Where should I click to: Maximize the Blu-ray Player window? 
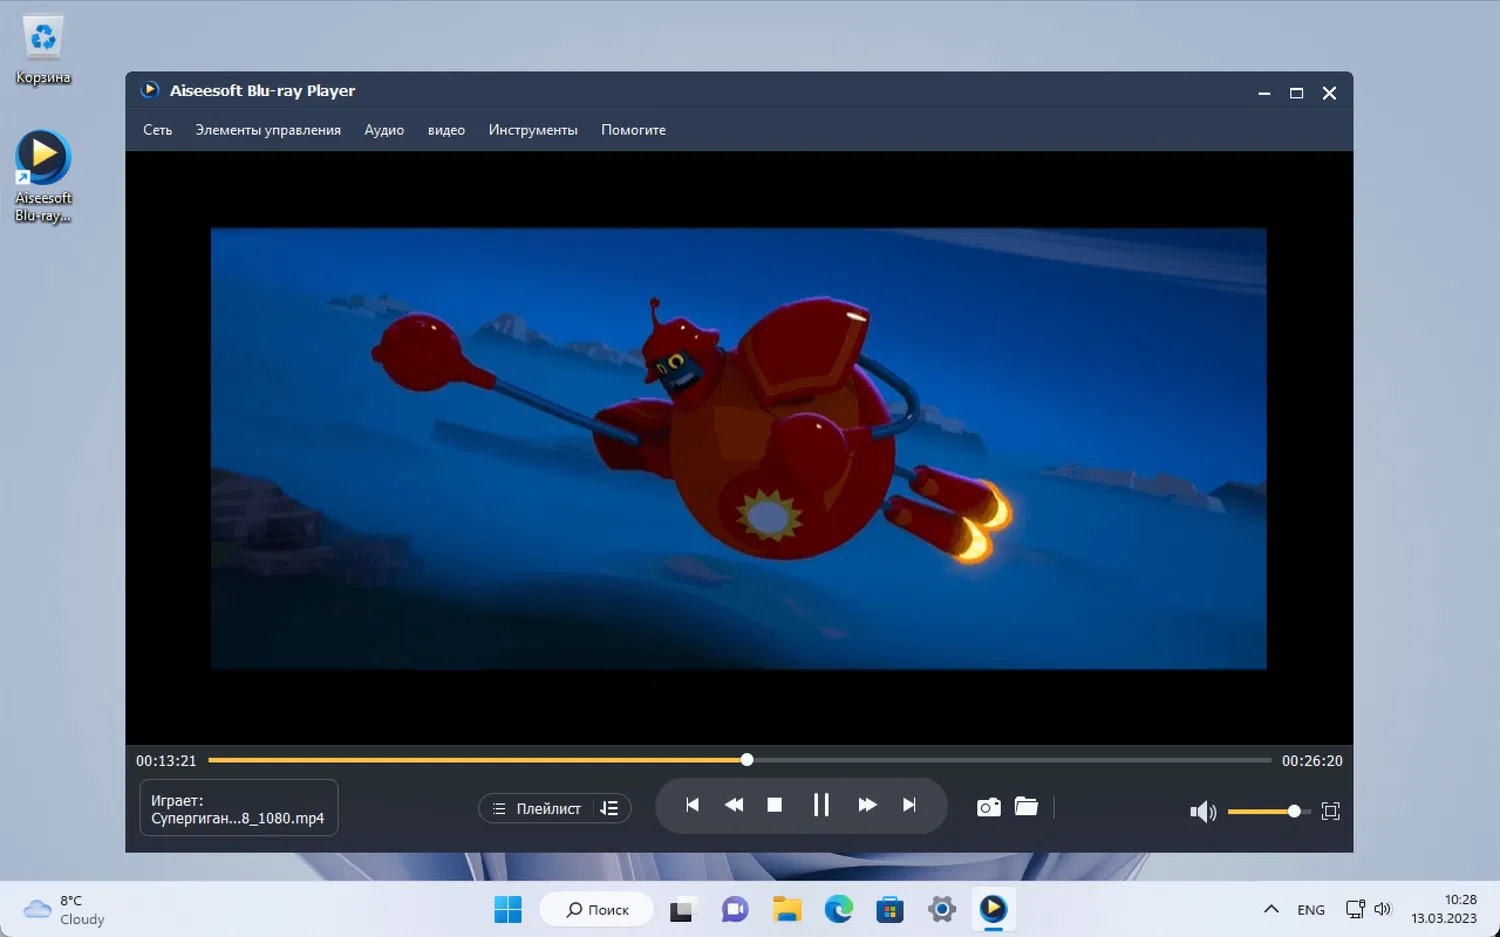click(x=1296, y=93)
